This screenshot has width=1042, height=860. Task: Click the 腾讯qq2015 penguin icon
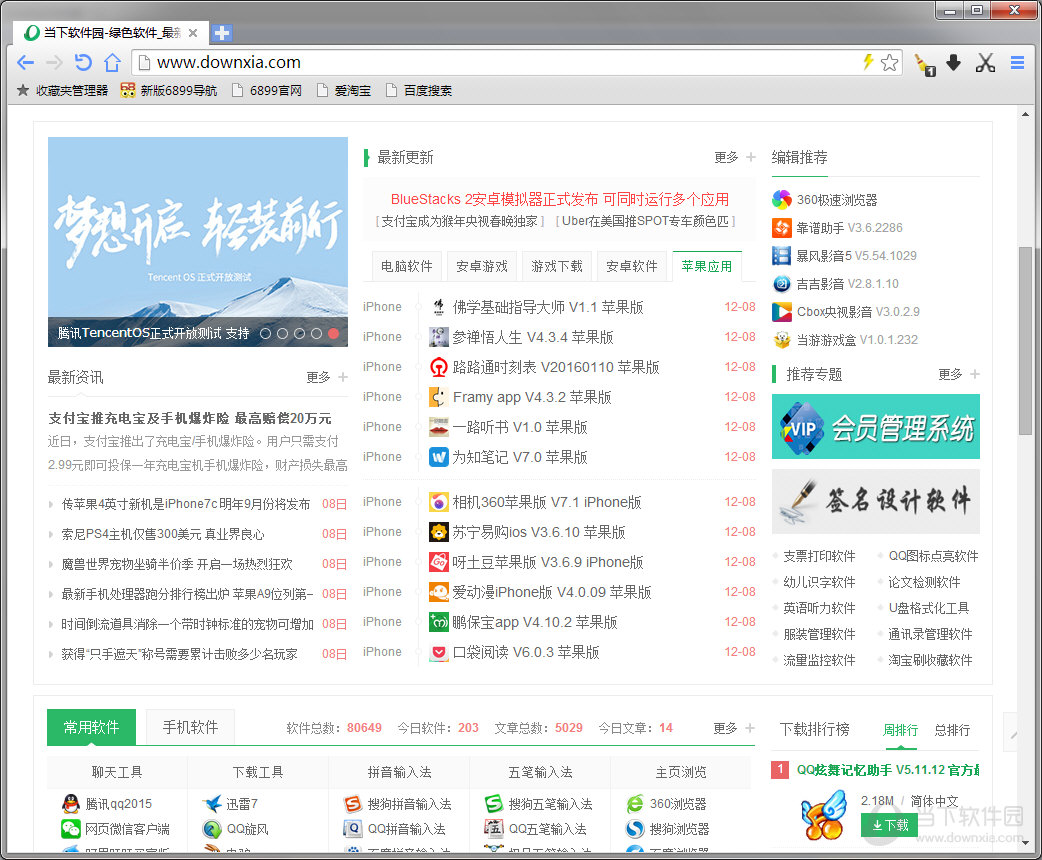click(70, 804)
